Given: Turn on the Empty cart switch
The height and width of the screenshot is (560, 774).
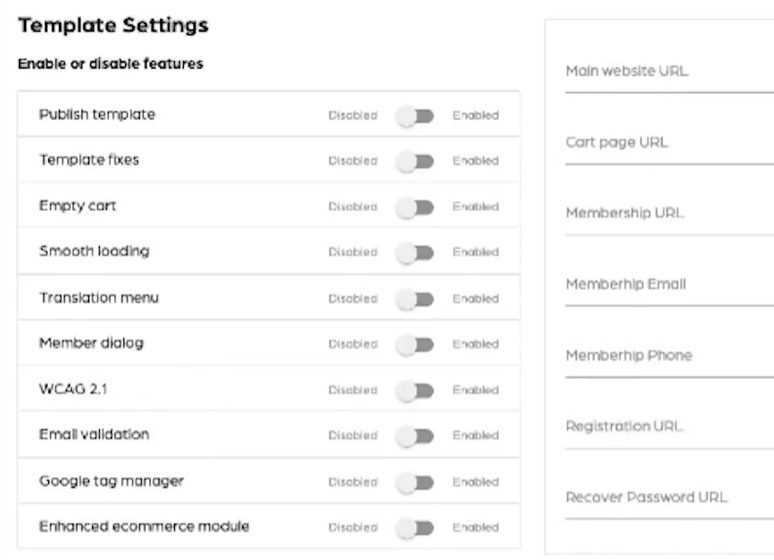Looking at the screenshot, I should [415, 207].
